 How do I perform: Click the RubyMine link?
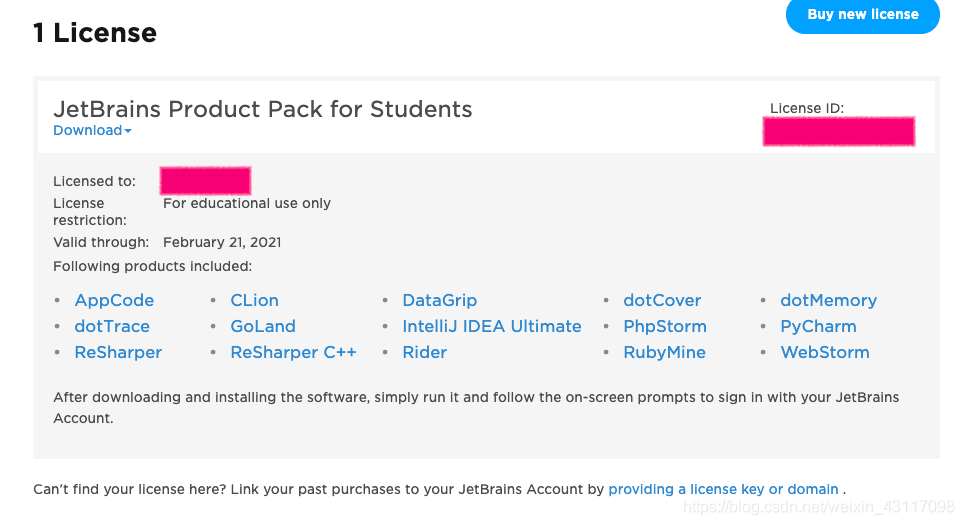click(664, 352)
